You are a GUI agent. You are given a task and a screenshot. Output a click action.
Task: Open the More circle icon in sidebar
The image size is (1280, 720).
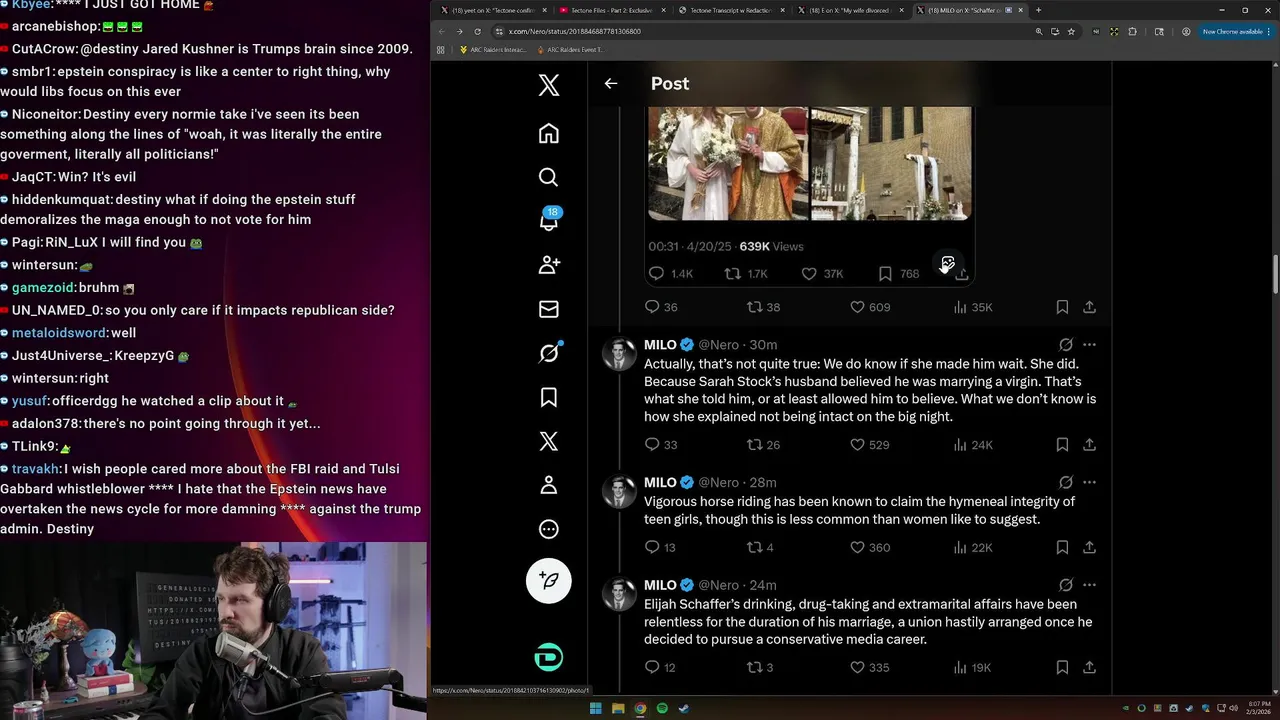[x=548, y=529]
